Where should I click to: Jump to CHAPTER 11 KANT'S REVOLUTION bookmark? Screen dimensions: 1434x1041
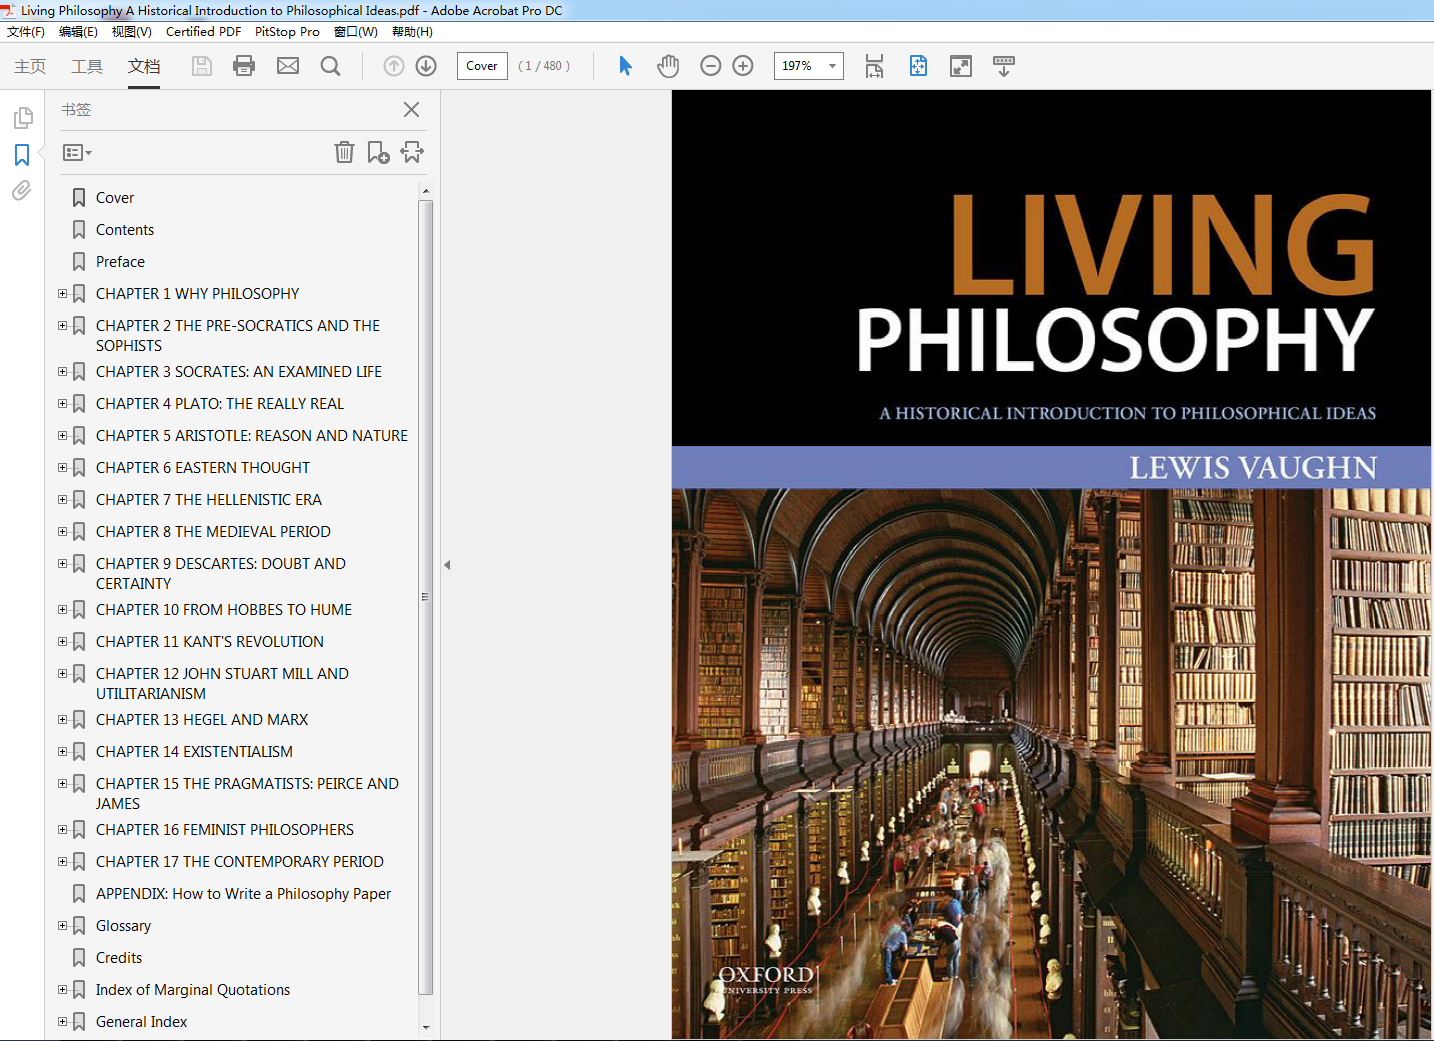pyautogui.click(x=210, y=642)
